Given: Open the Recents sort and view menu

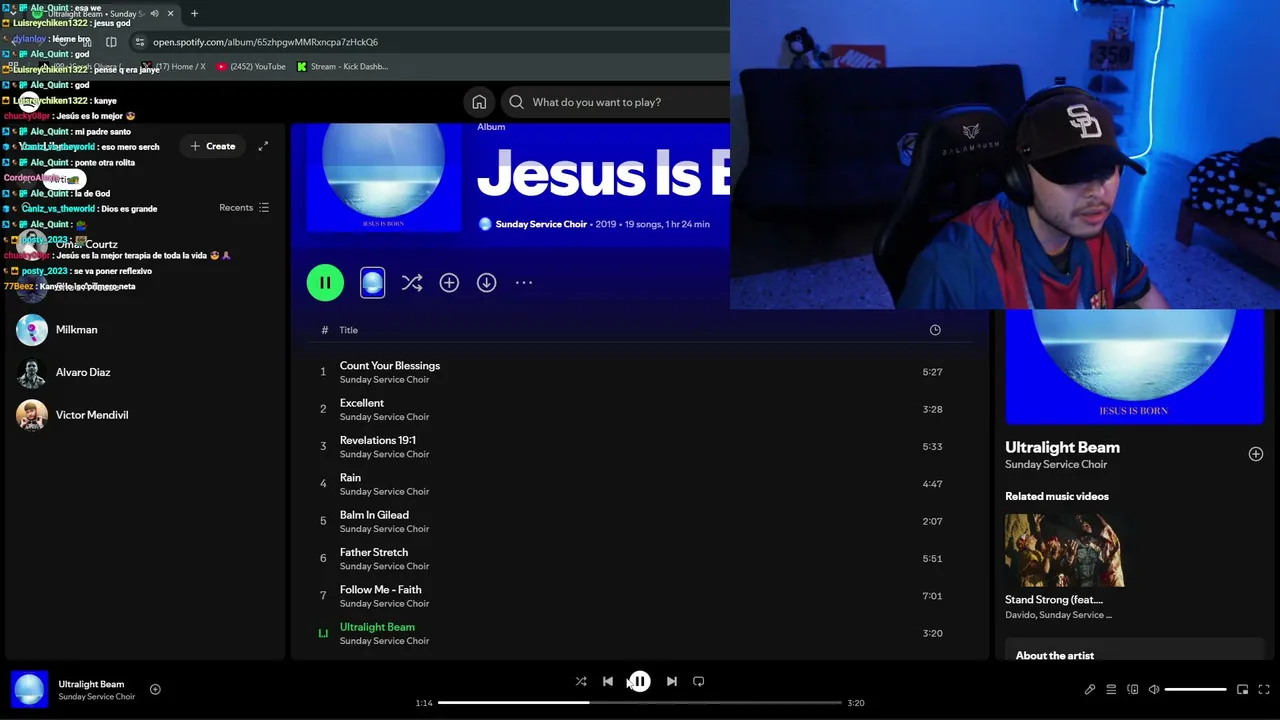Looking at the screenshot, I should [x=244, y=208].
